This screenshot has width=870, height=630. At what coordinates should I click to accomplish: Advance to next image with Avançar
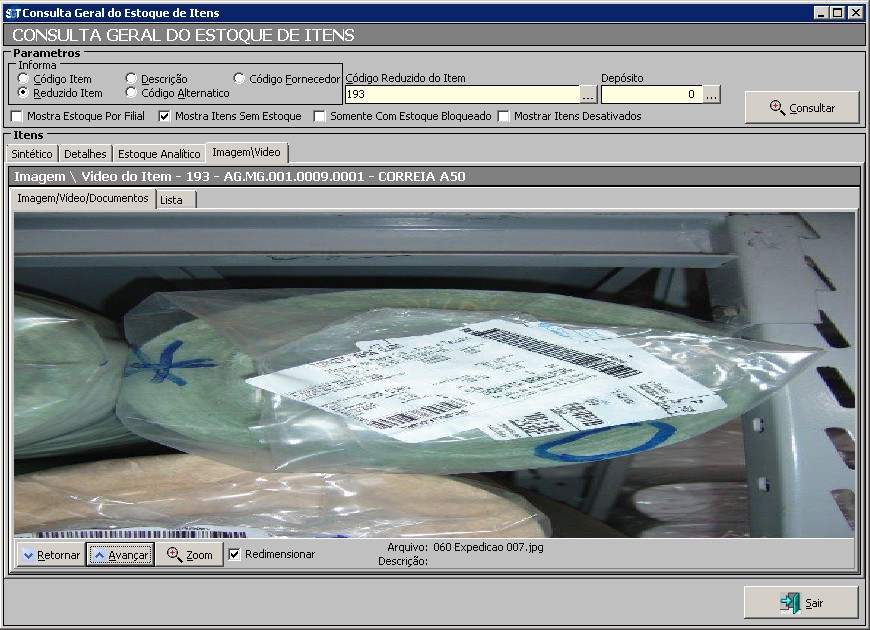120,555
